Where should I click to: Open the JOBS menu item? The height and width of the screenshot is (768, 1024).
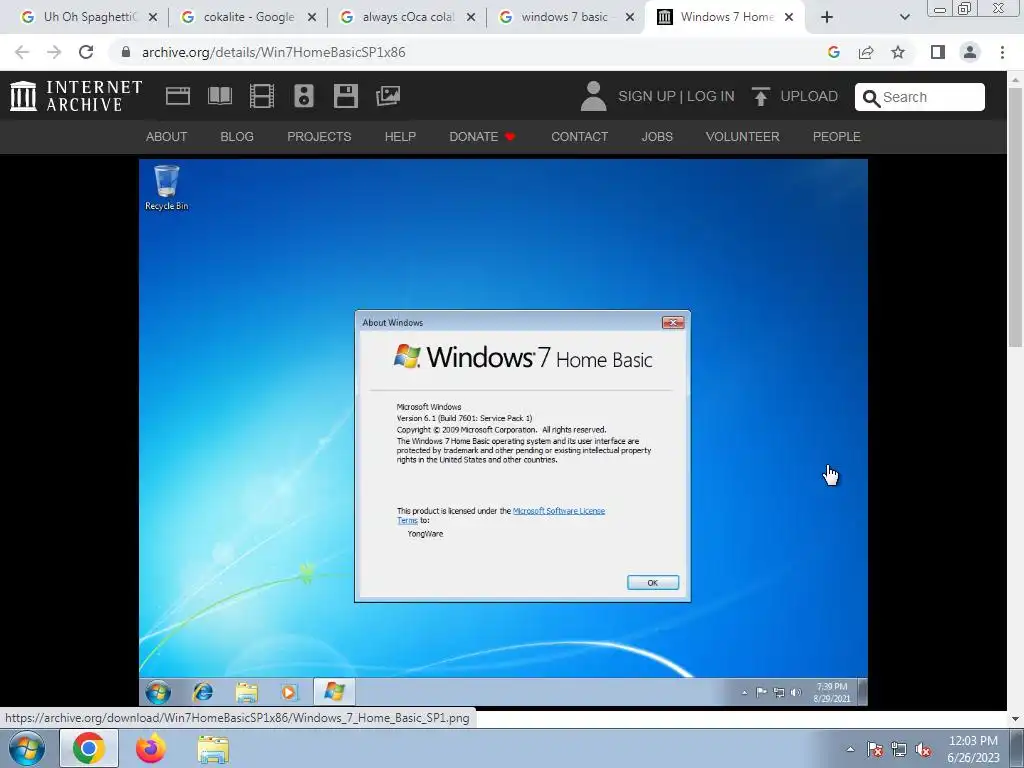pos(657,136)
